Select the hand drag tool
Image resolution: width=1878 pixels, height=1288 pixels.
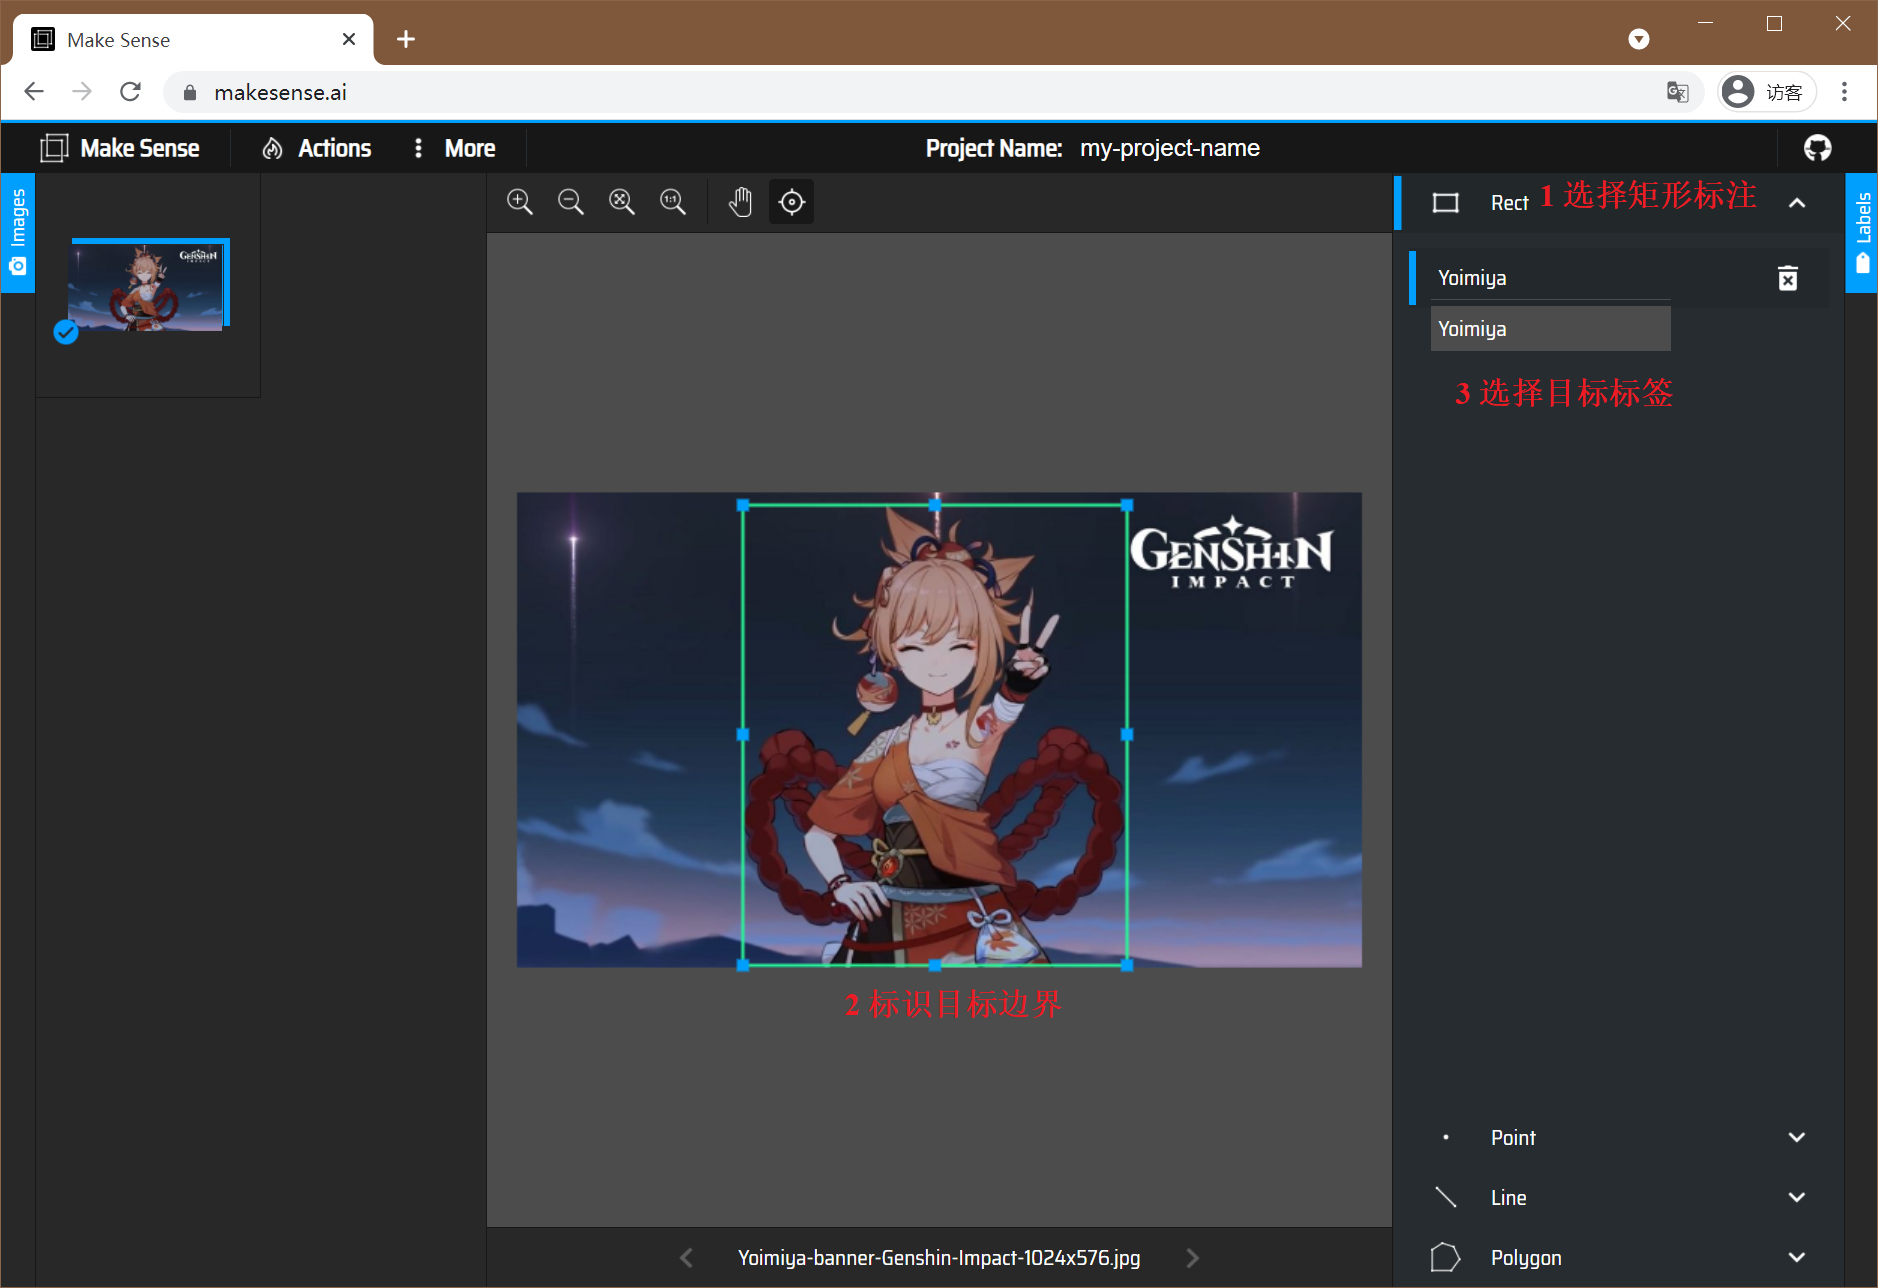(x=740, y=202)
